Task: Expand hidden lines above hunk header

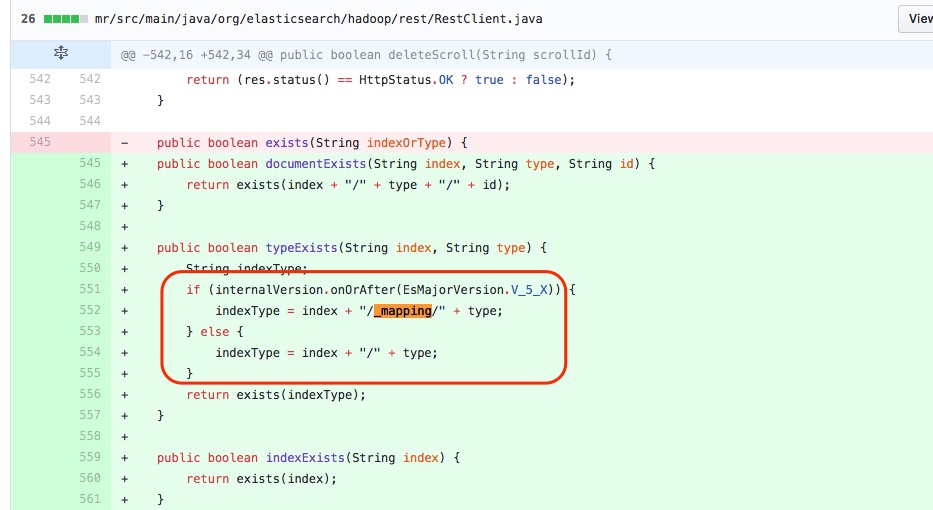Action: pyautogui.click(x=61, y=54)
